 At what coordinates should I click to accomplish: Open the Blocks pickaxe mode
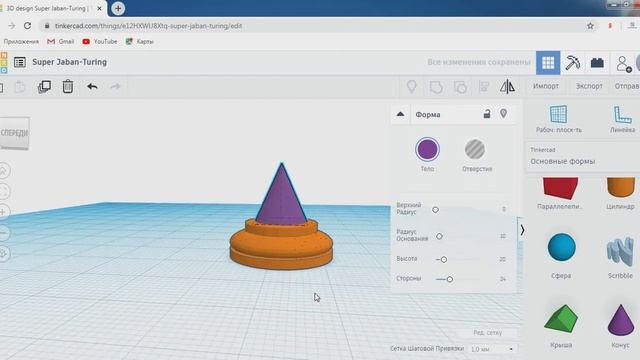pyautogui.click(x=573, y=62)
